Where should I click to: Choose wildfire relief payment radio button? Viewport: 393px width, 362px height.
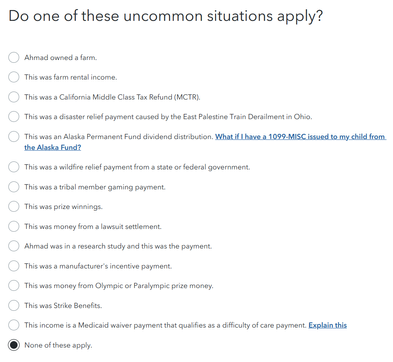(x=14, y=167)
